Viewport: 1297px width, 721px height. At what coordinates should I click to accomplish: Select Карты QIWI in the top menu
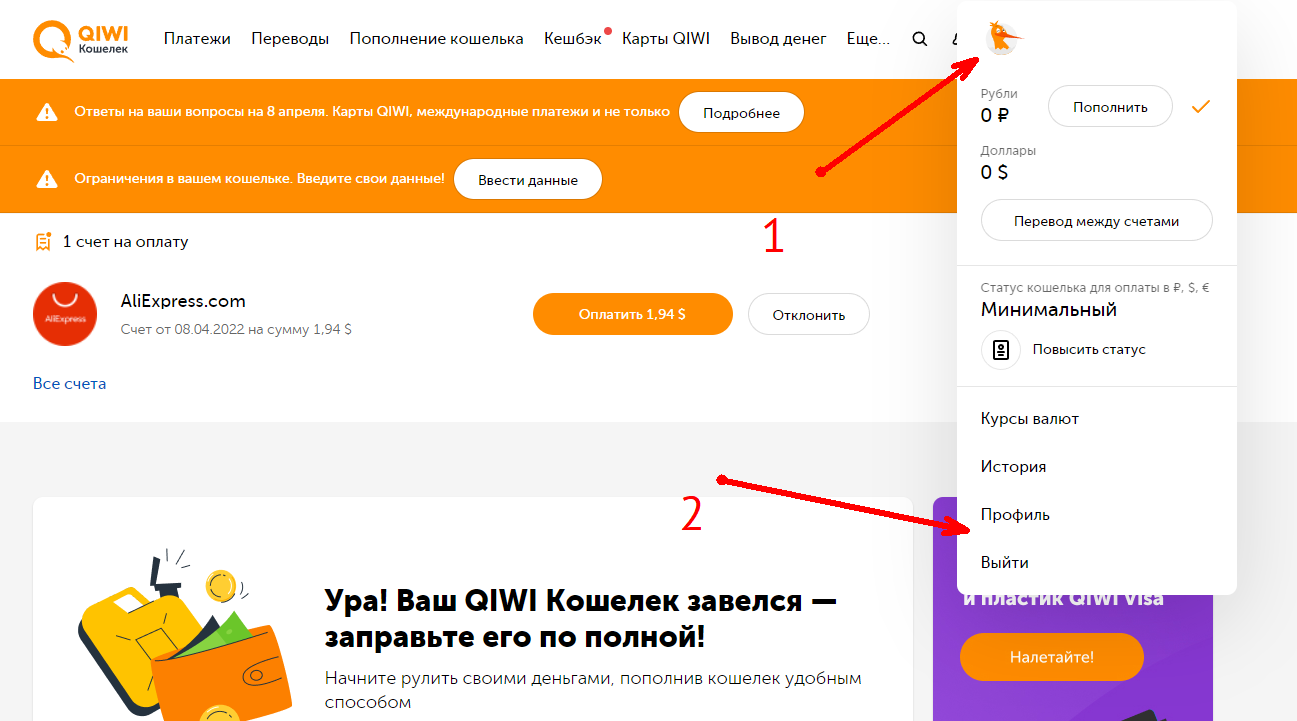point(666,39)
